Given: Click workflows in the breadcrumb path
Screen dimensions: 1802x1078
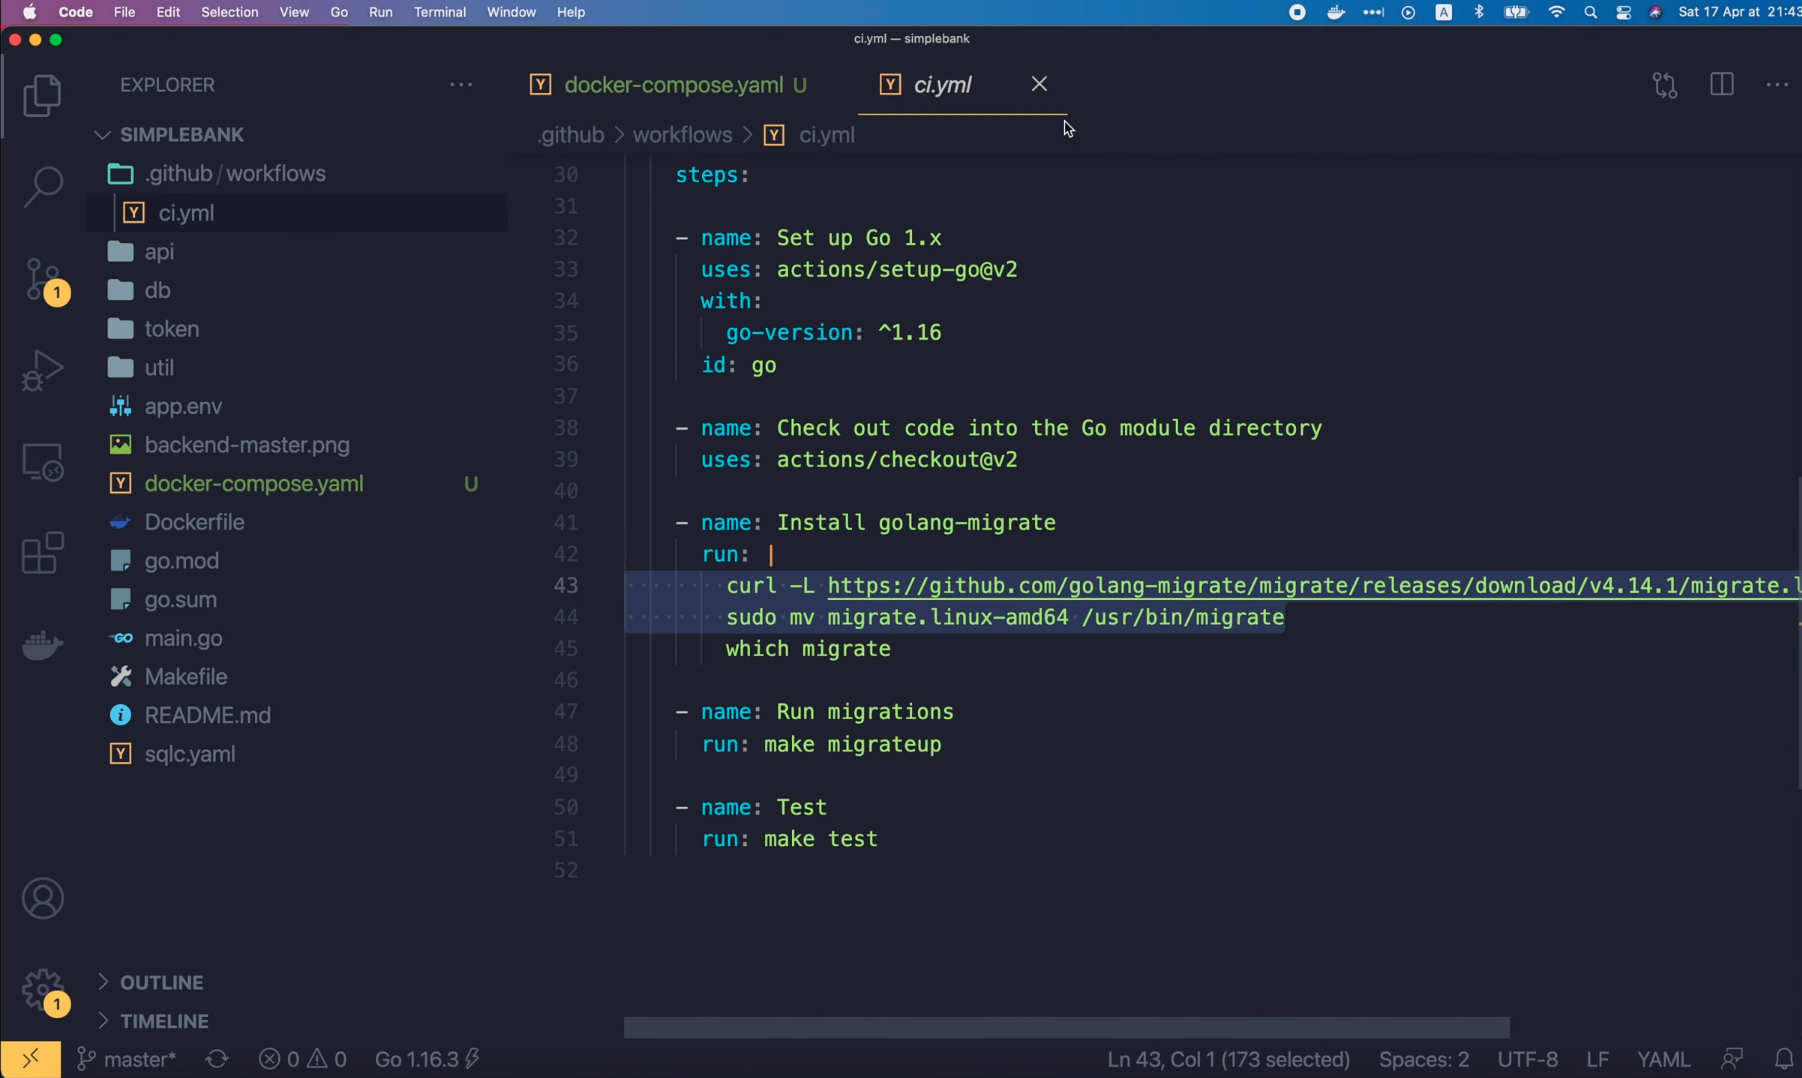Looking at the screenshot, I should coord(682,134).
